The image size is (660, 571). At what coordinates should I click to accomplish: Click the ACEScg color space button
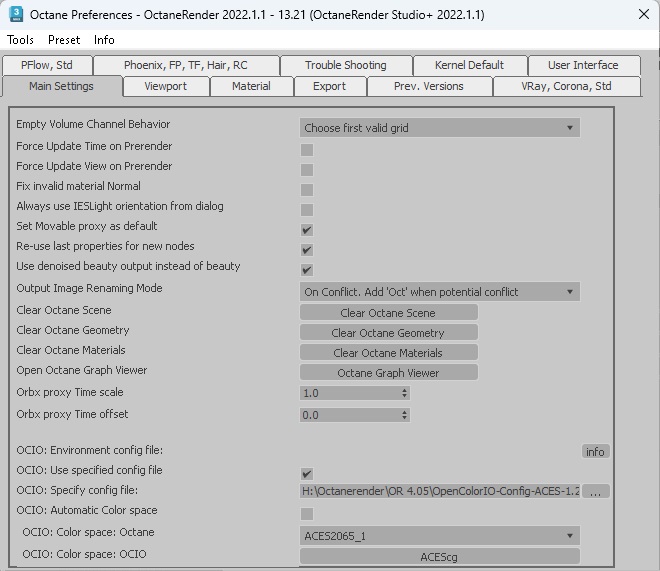[x=439, y=556]
